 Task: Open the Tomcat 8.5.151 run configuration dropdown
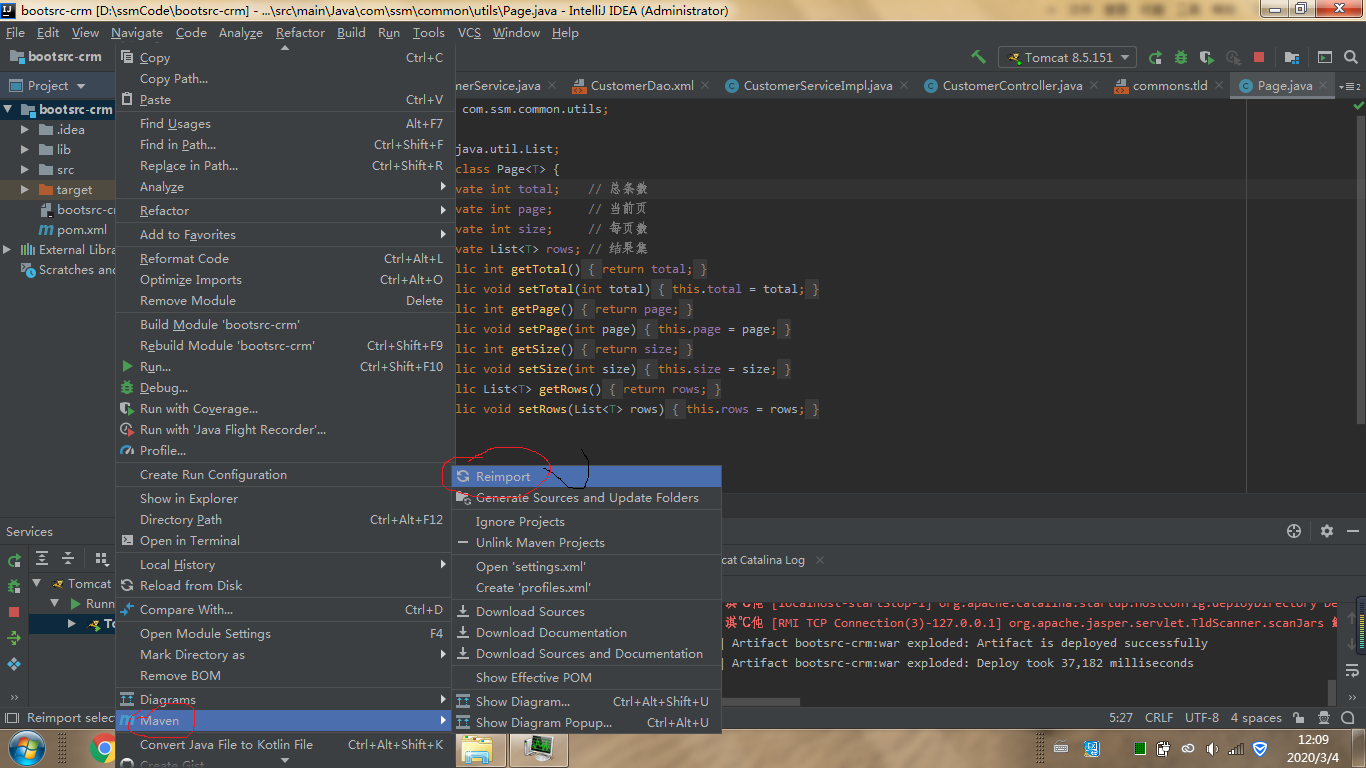point(1067,57)
